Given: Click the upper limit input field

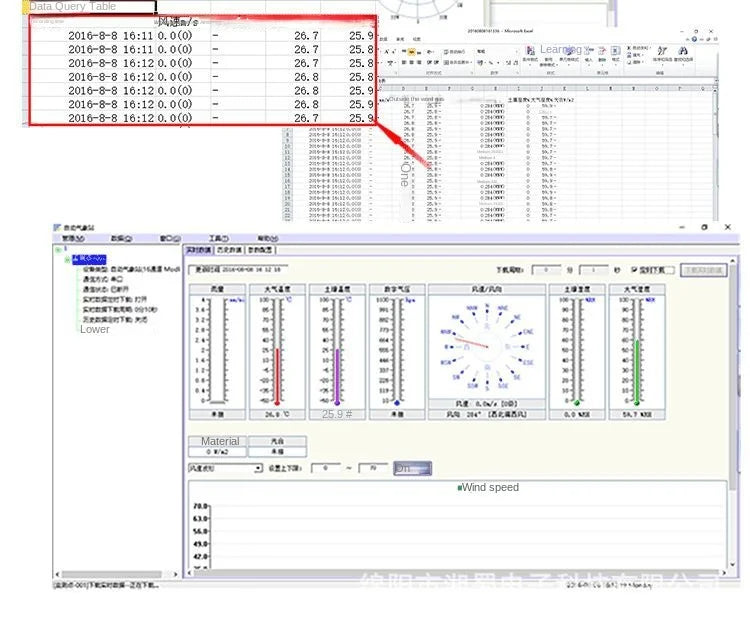Looking at the screenshot, I should click(x=373, y=468).
